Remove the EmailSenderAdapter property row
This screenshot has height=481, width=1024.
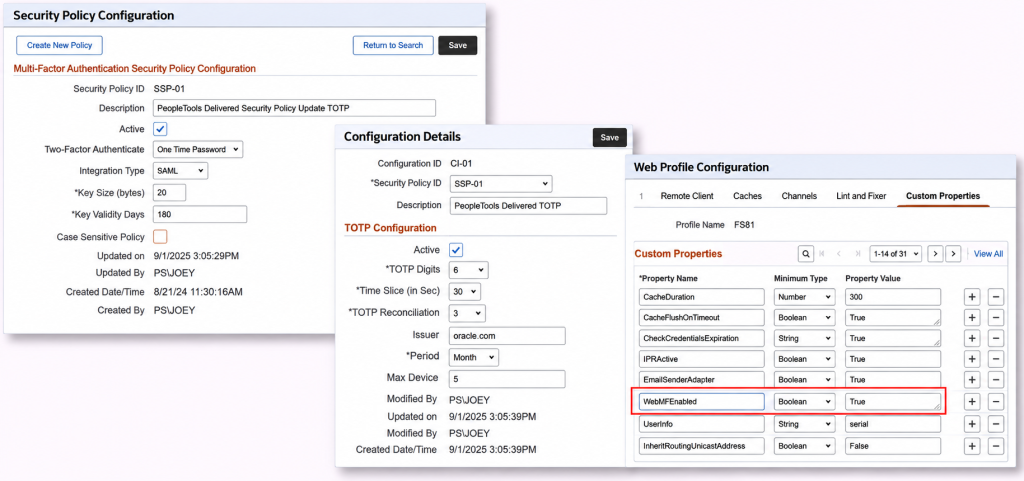point(995,380)
